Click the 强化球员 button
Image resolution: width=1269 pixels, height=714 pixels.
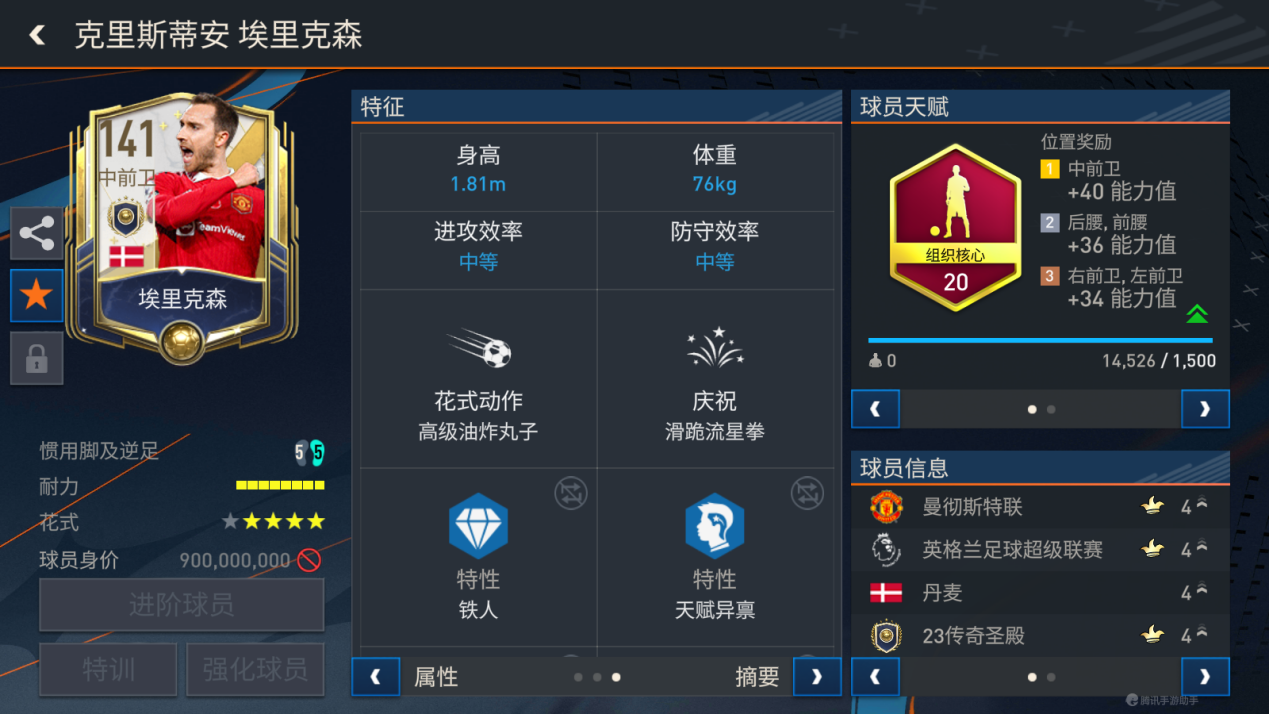(x=255, y=669)
